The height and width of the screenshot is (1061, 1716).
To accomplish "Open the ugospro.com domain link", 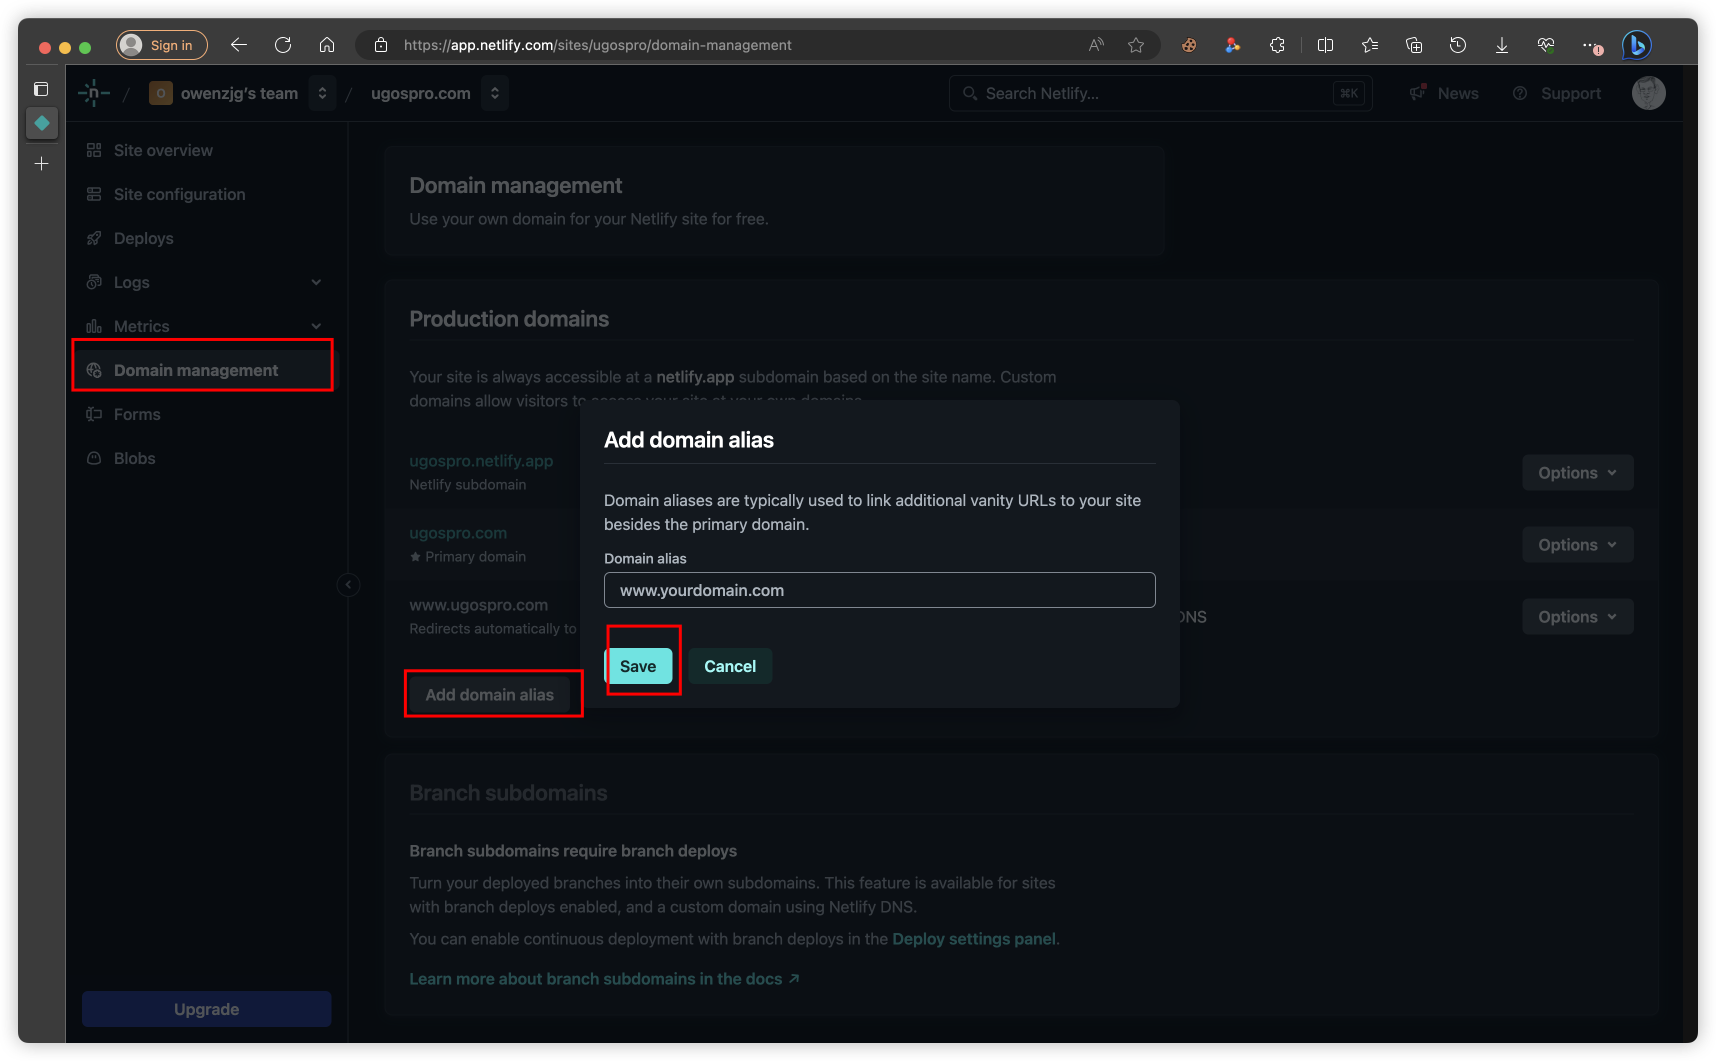I will pyautogui.click(x=458, y=533).
